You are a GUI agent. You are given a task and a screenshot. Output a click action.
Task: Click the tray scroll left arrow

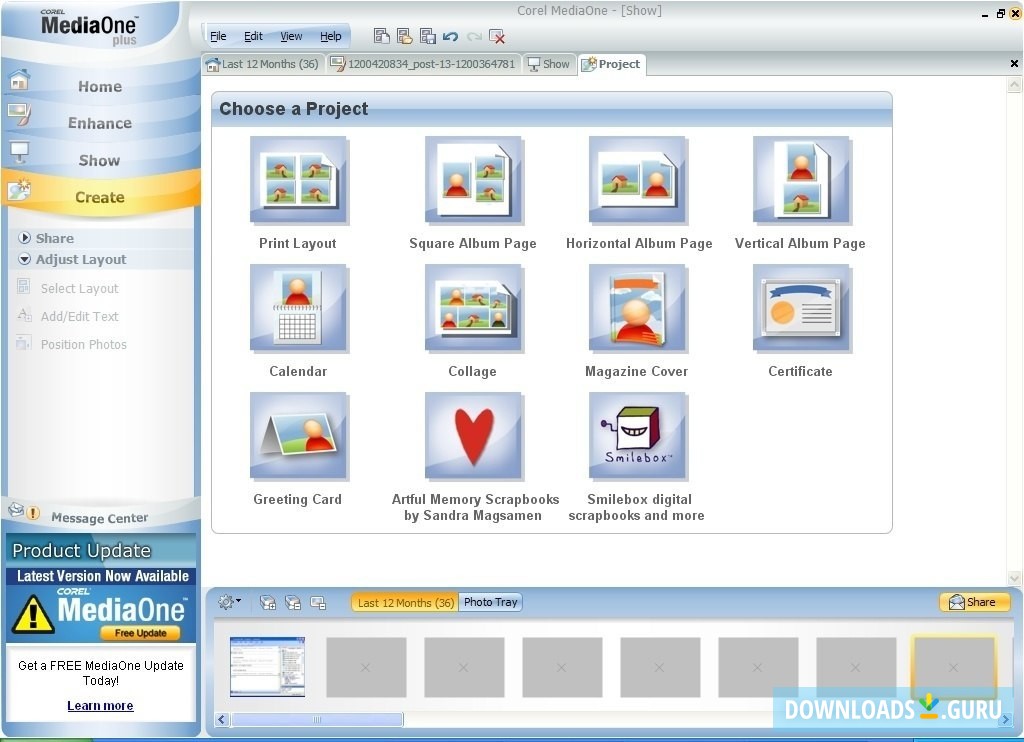pos(222,719)
